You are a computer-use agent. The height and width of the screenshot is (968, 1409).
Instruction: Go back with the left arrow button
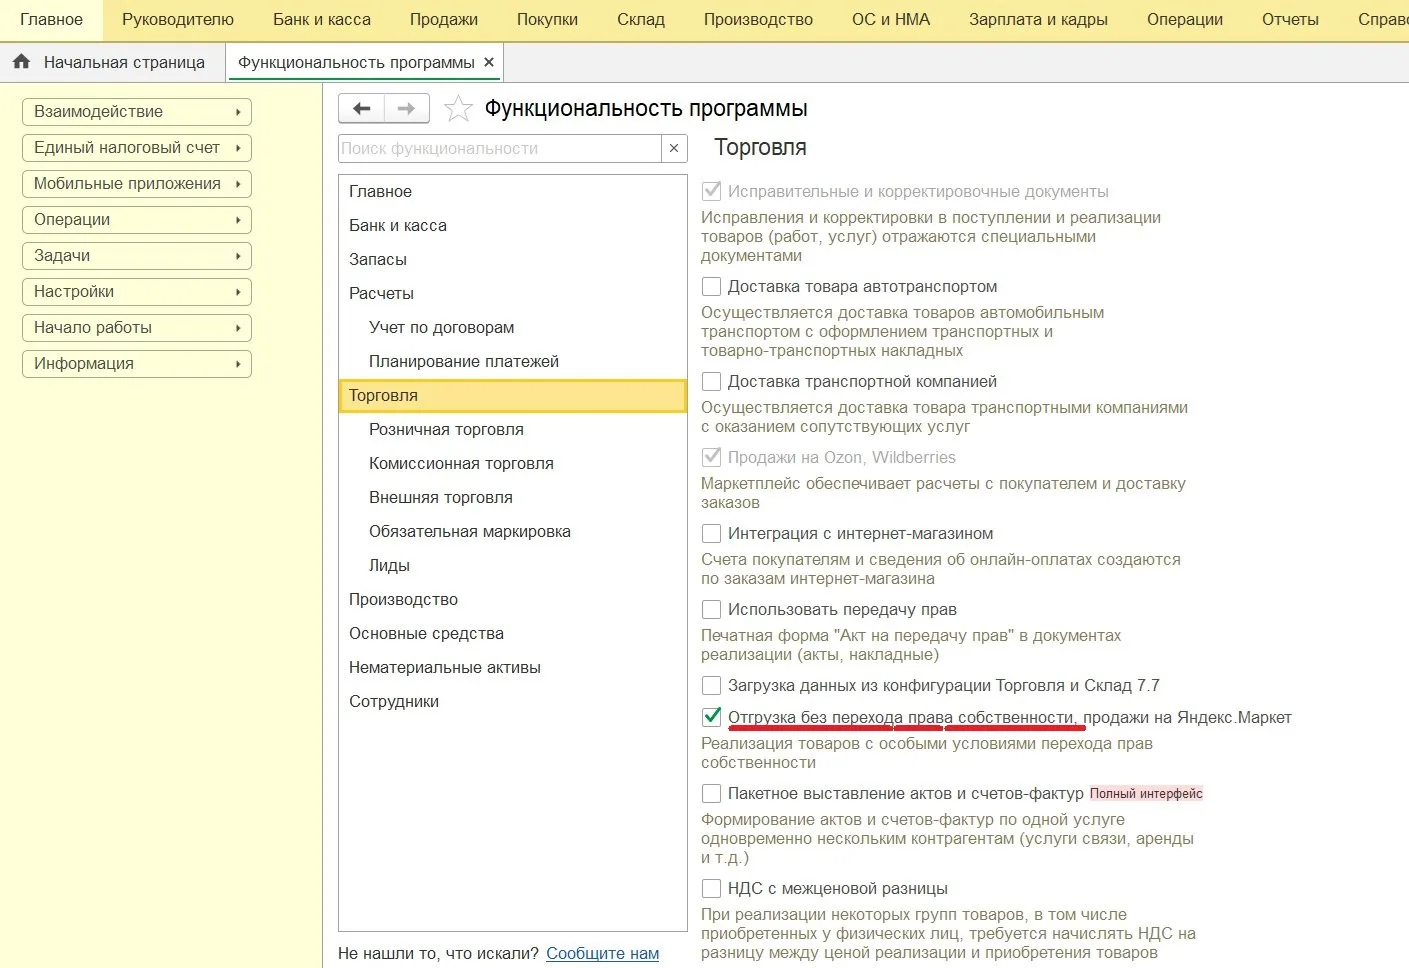tap(361, 108)
